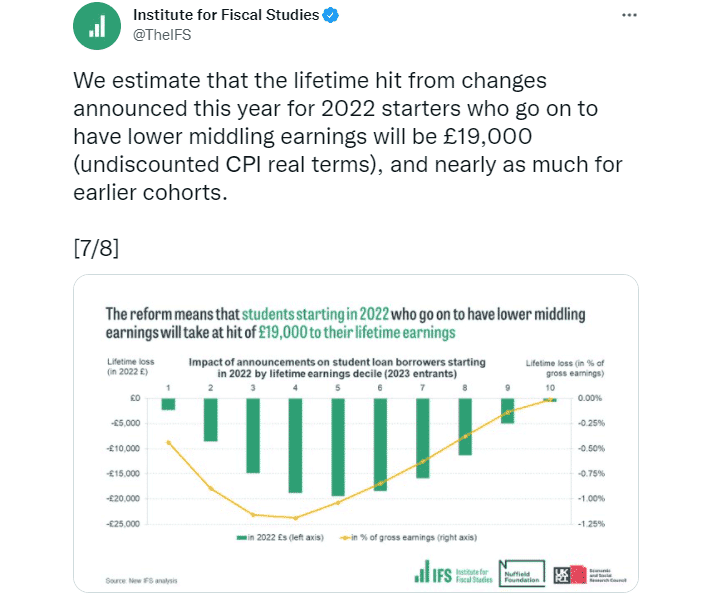Click the IFS green profile avatar
This screenshot has width=713, height=600.
tap(97, 25)
